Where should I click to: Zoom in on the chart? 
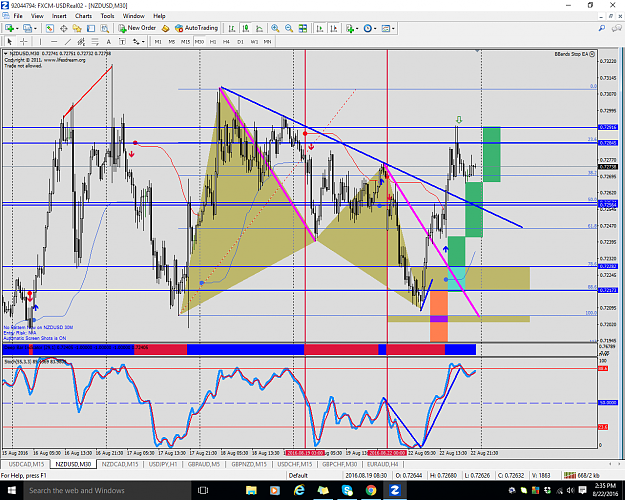pos(275,28)
